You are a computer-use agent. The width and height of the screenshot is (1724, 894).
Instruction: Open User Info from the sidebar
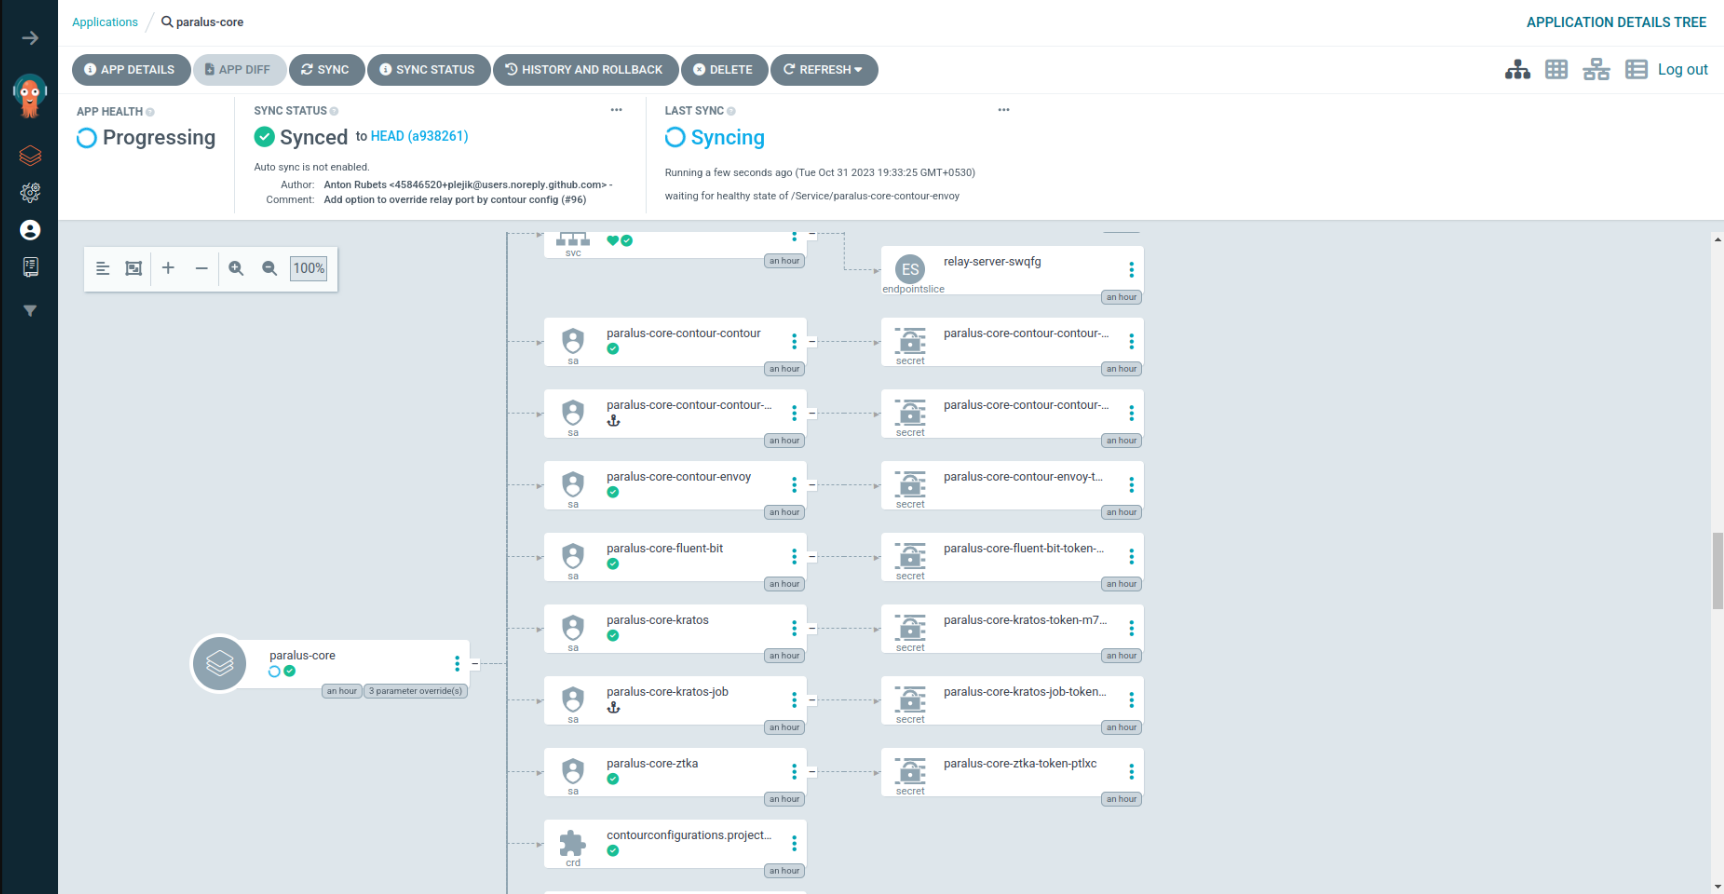click(x=30, y=230)
